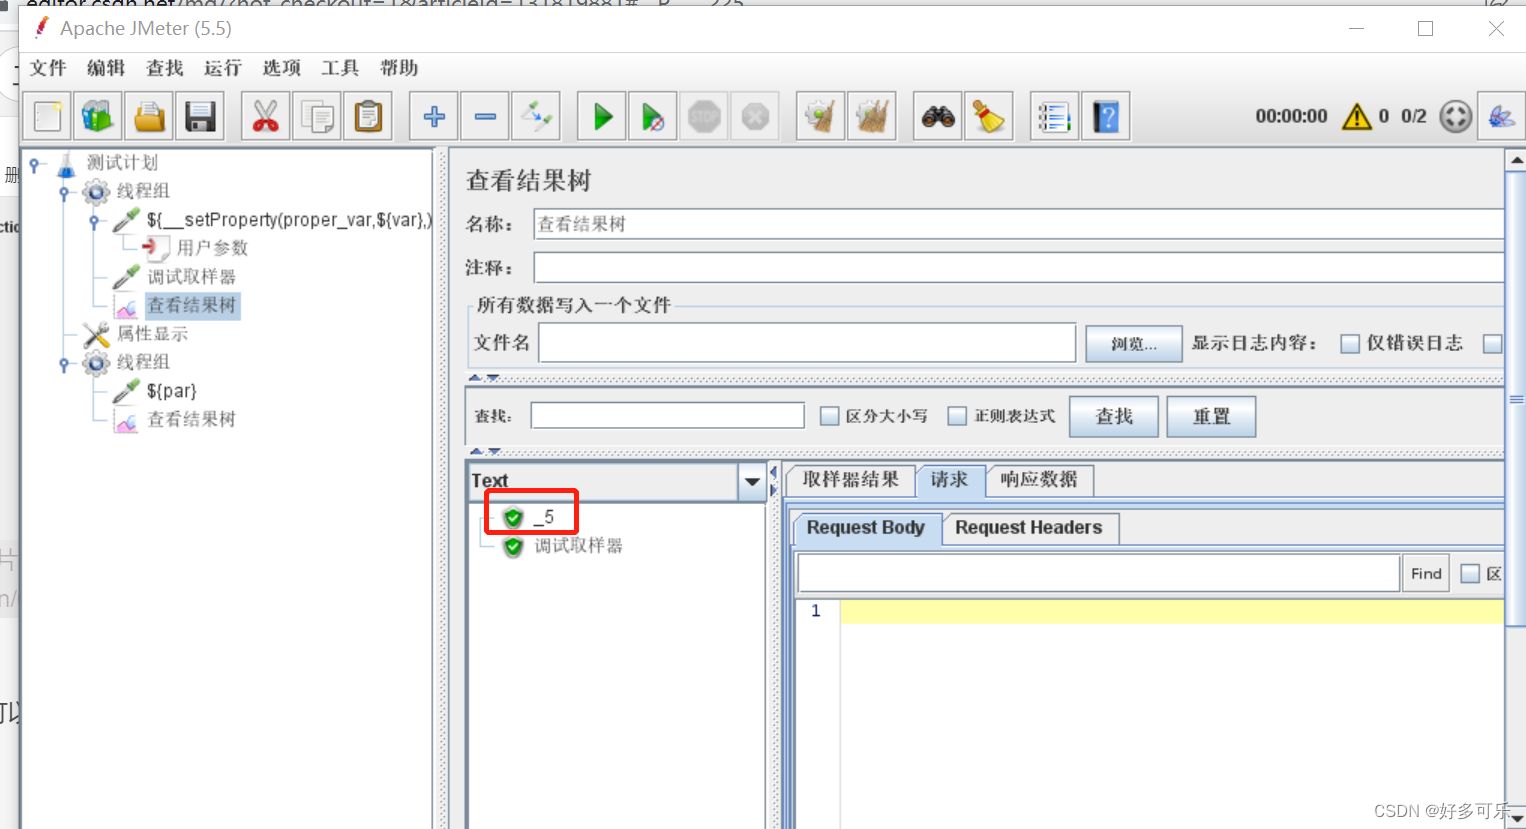Click the Paste clipboard icon
This screenshot has width=1526, height=829.
click(x=368, y=117)
